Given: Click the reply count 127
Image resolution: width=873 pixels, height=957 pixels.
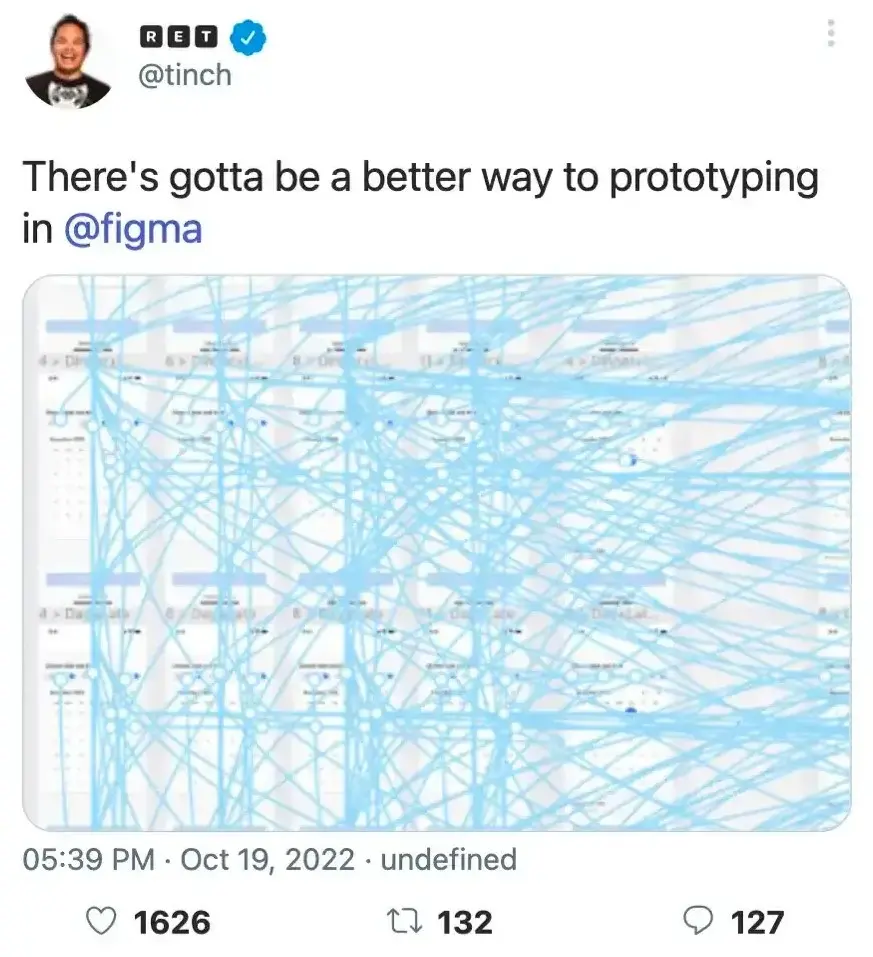Looking at the screenshot, I should click(x=757, y=921).
